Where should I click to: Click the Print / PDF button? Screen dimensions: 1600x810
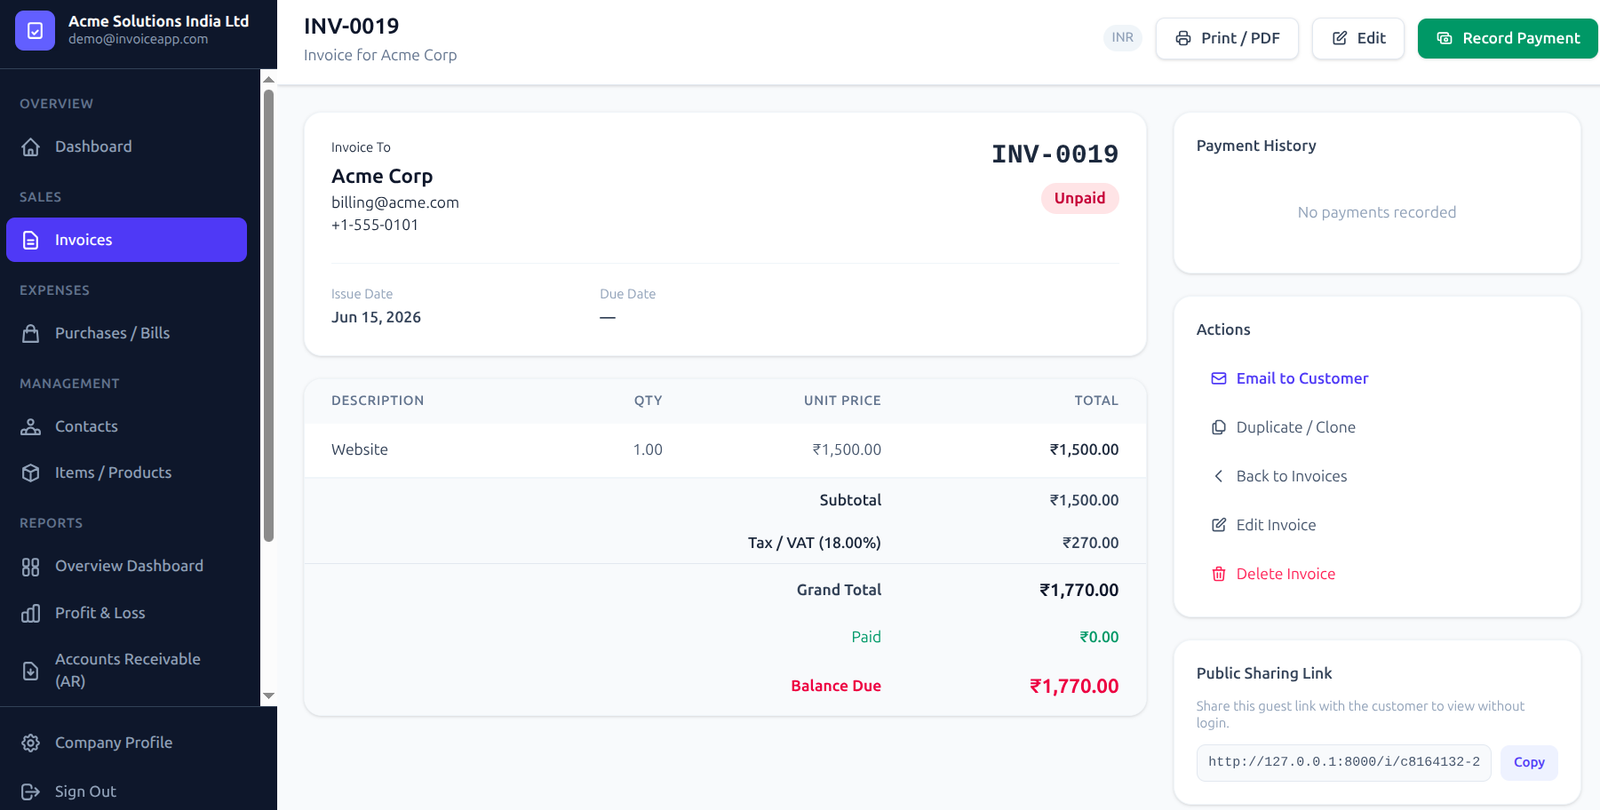(x=1227, y=38)
